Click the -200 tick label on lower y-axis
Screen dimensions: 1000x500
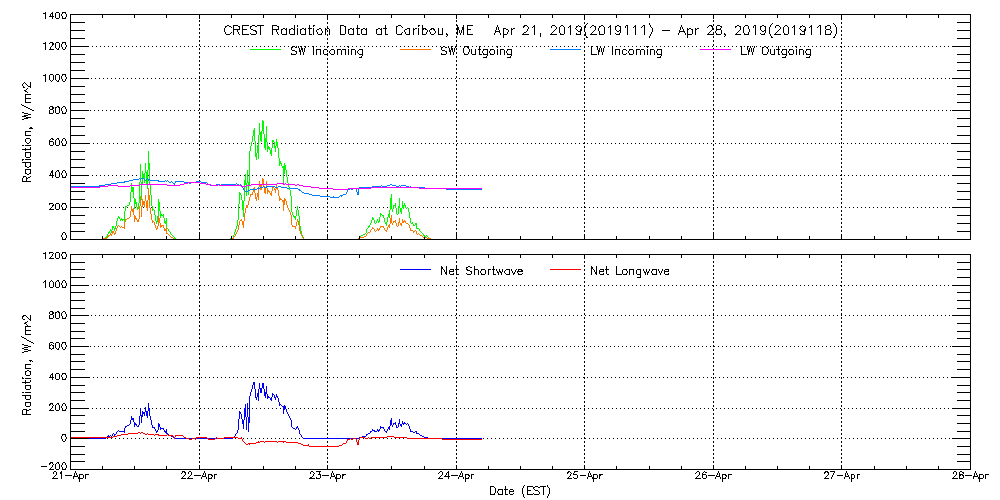click(x=53, y=467)
